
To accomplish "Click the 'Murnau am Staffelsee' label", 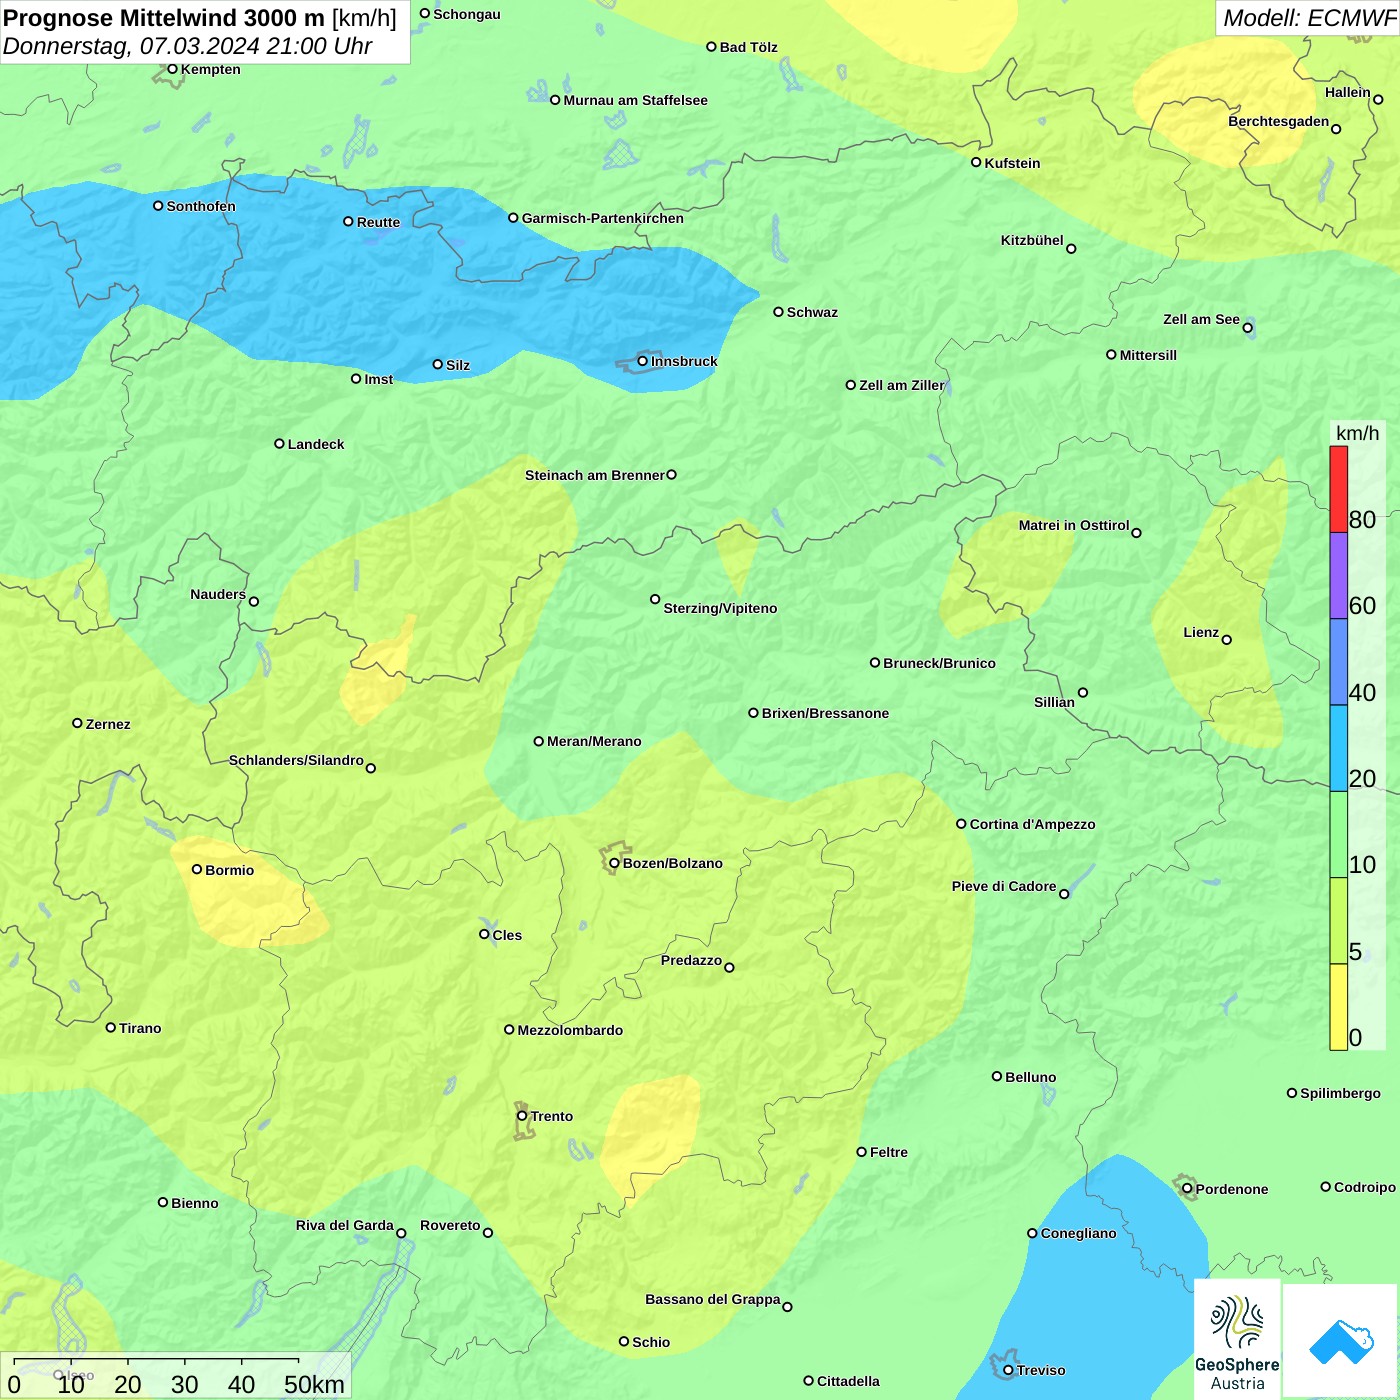I will (x=635, y=100).
